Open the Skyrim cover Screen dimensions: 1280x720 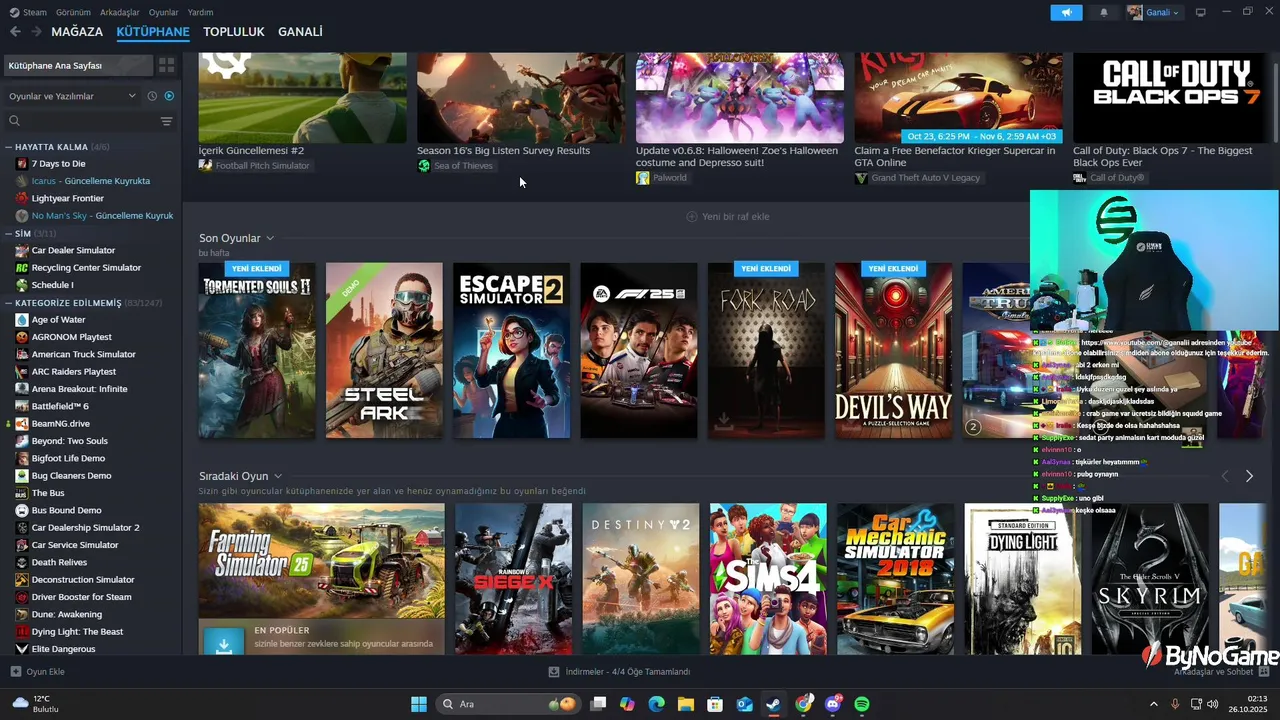pos(1150,579)
